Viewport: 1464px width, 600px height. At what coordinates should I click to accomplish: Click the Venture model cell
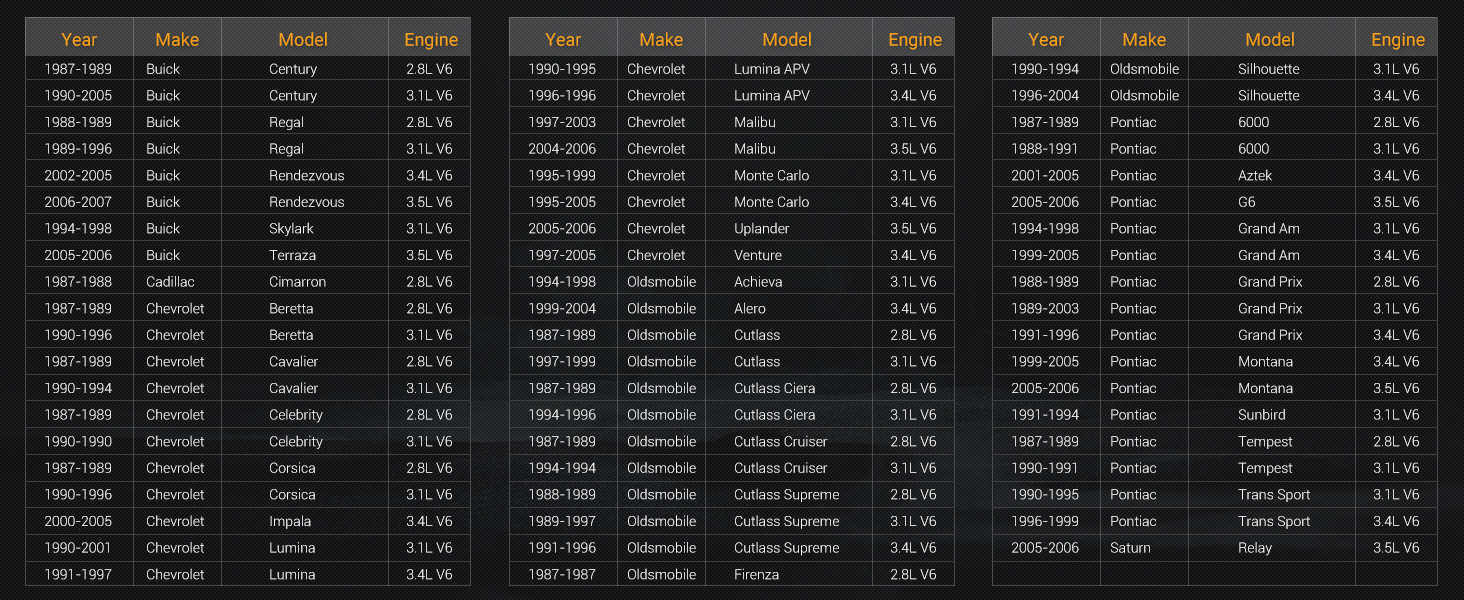788,255
